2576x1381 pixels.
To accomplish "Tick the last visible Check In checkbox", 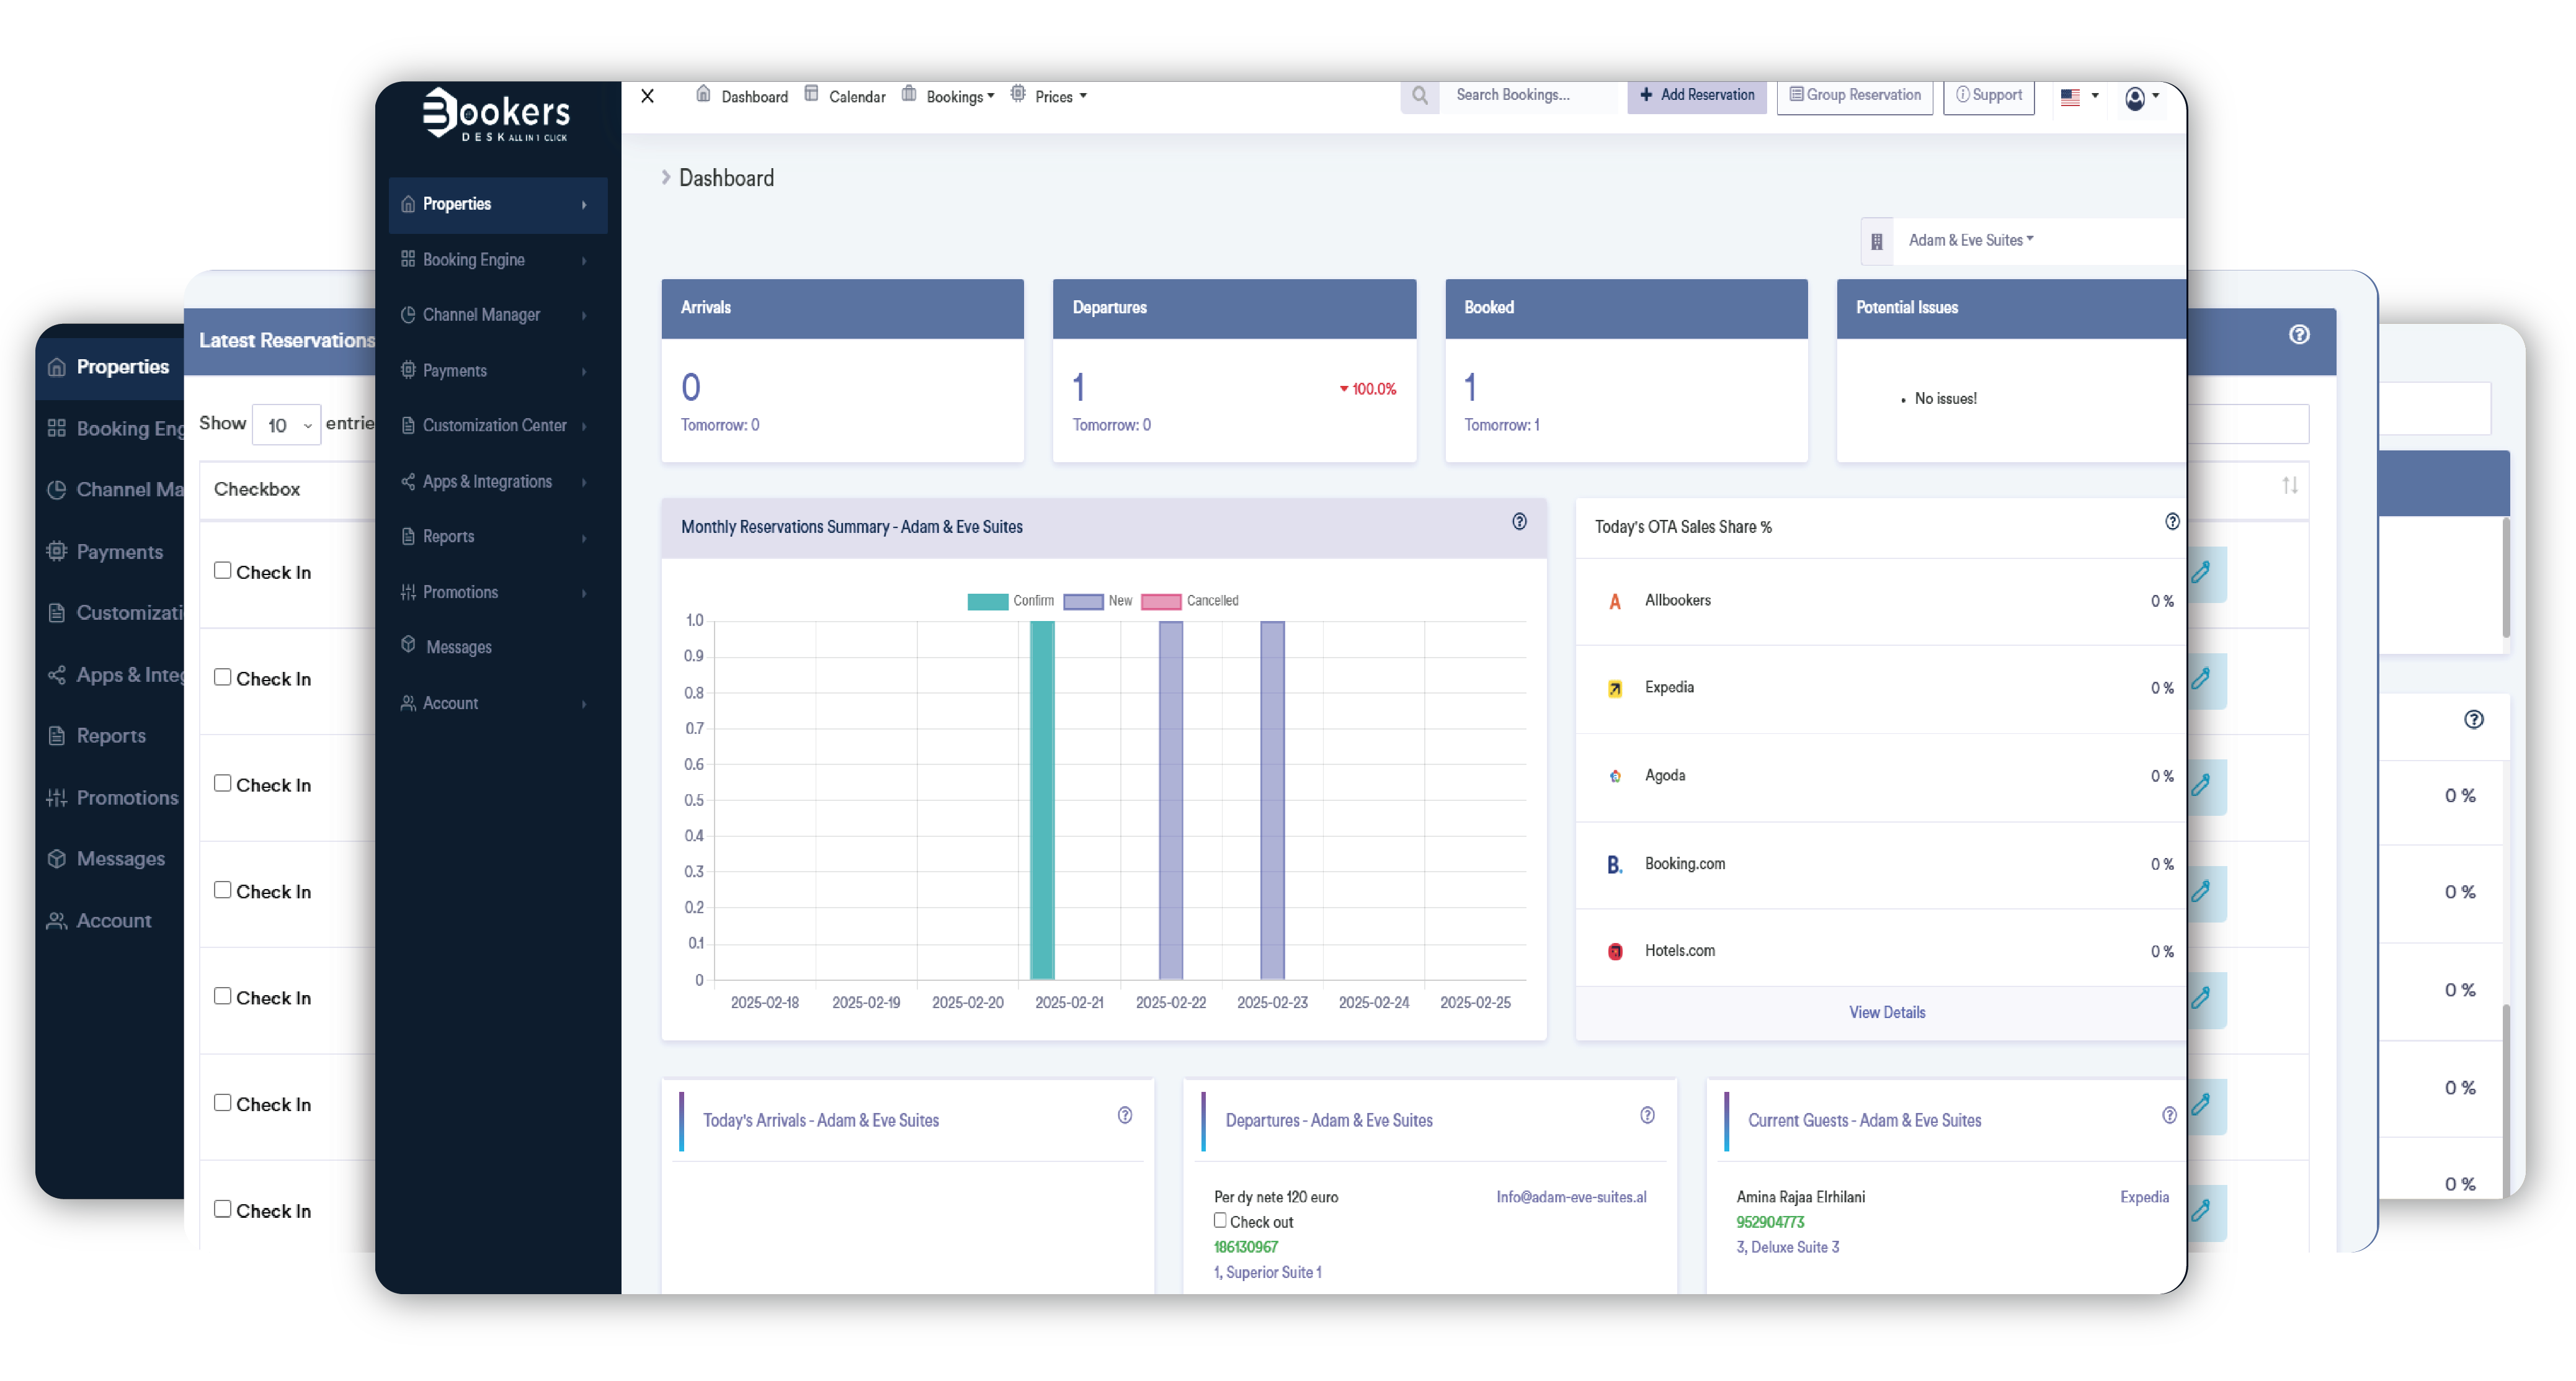I will 223,1208.
